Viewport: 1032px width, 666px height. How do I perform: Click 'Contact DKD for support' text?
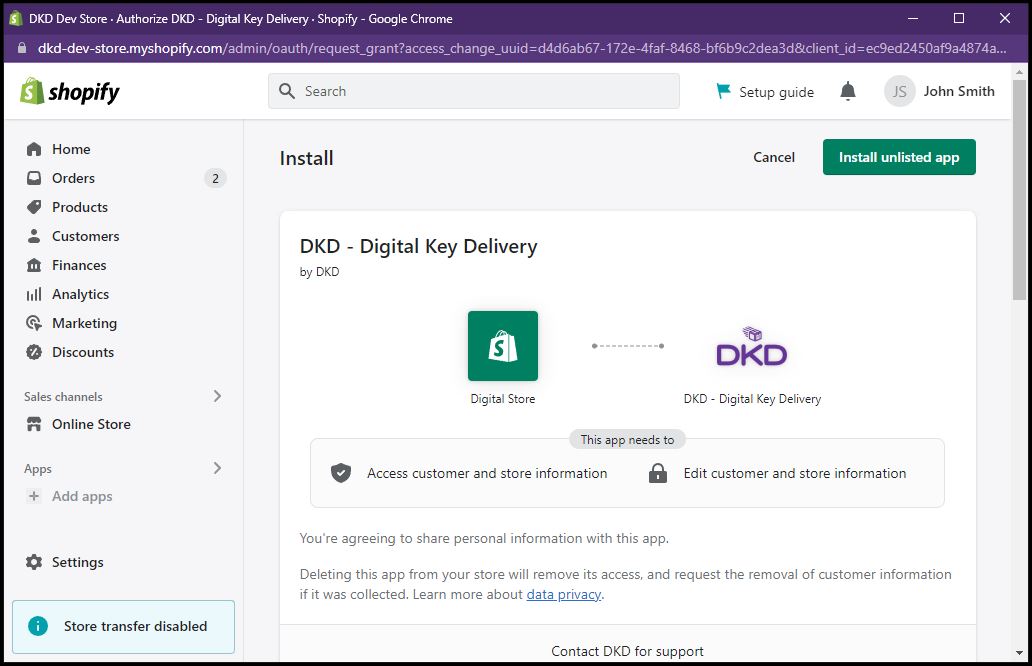[627, 651]
